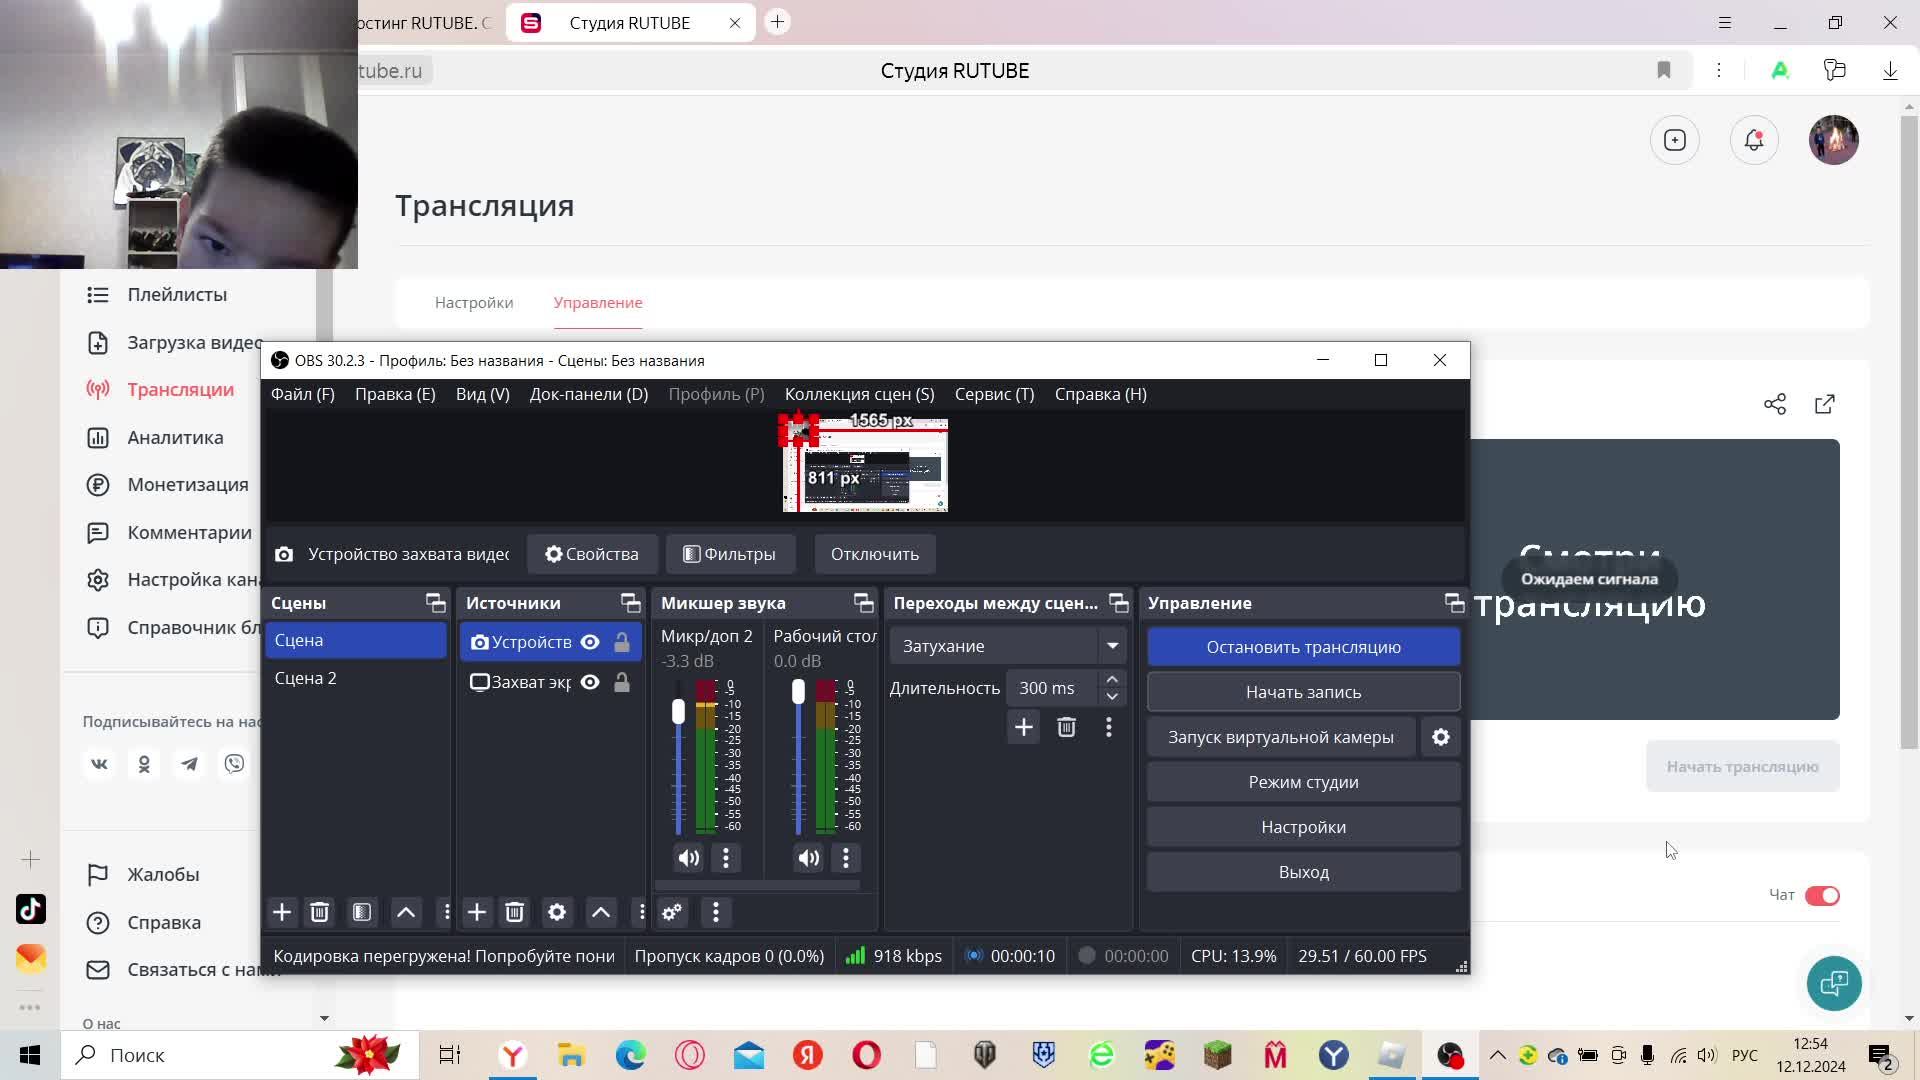Toggle the Чат switch on RUTUBE

tap(1822, 895)
